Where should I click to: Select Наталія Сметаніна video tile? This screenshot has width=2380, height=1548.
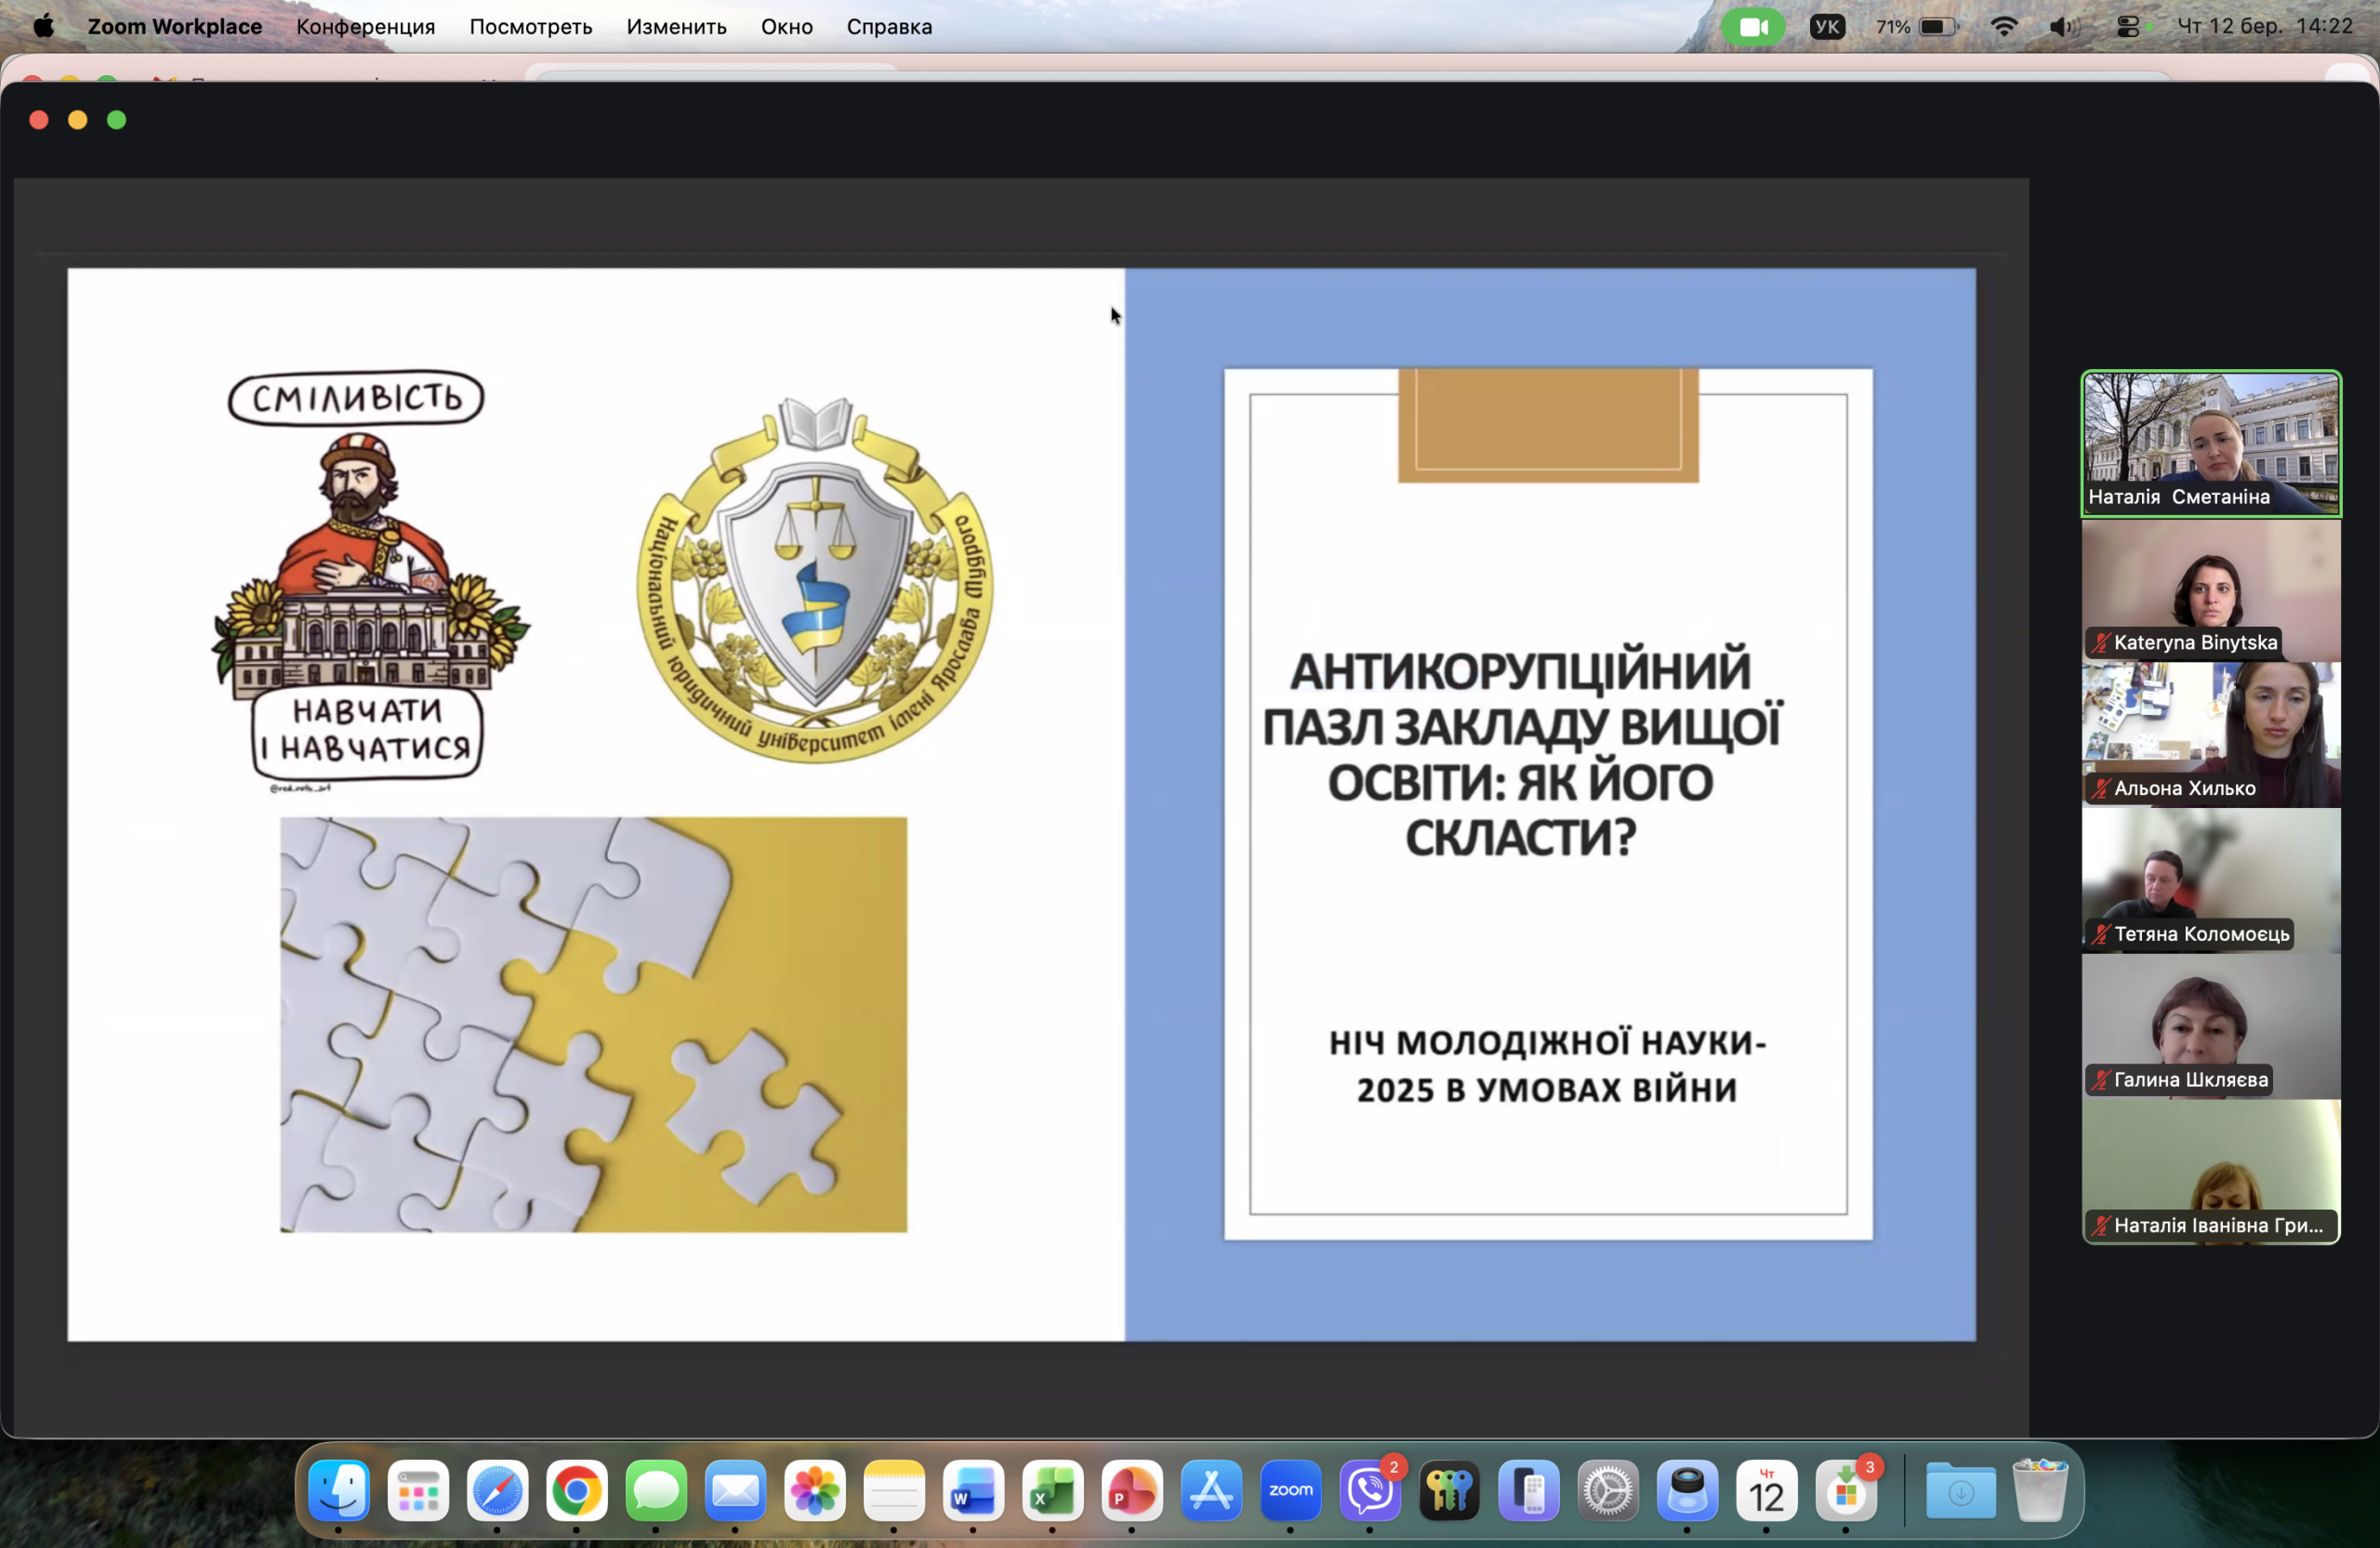point(2210,443)
